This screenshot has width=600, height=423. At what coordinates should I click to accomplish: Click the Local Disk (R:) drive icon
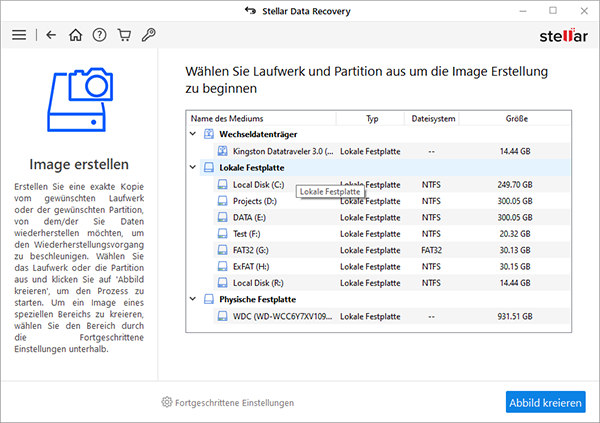(x=223, y=283)
